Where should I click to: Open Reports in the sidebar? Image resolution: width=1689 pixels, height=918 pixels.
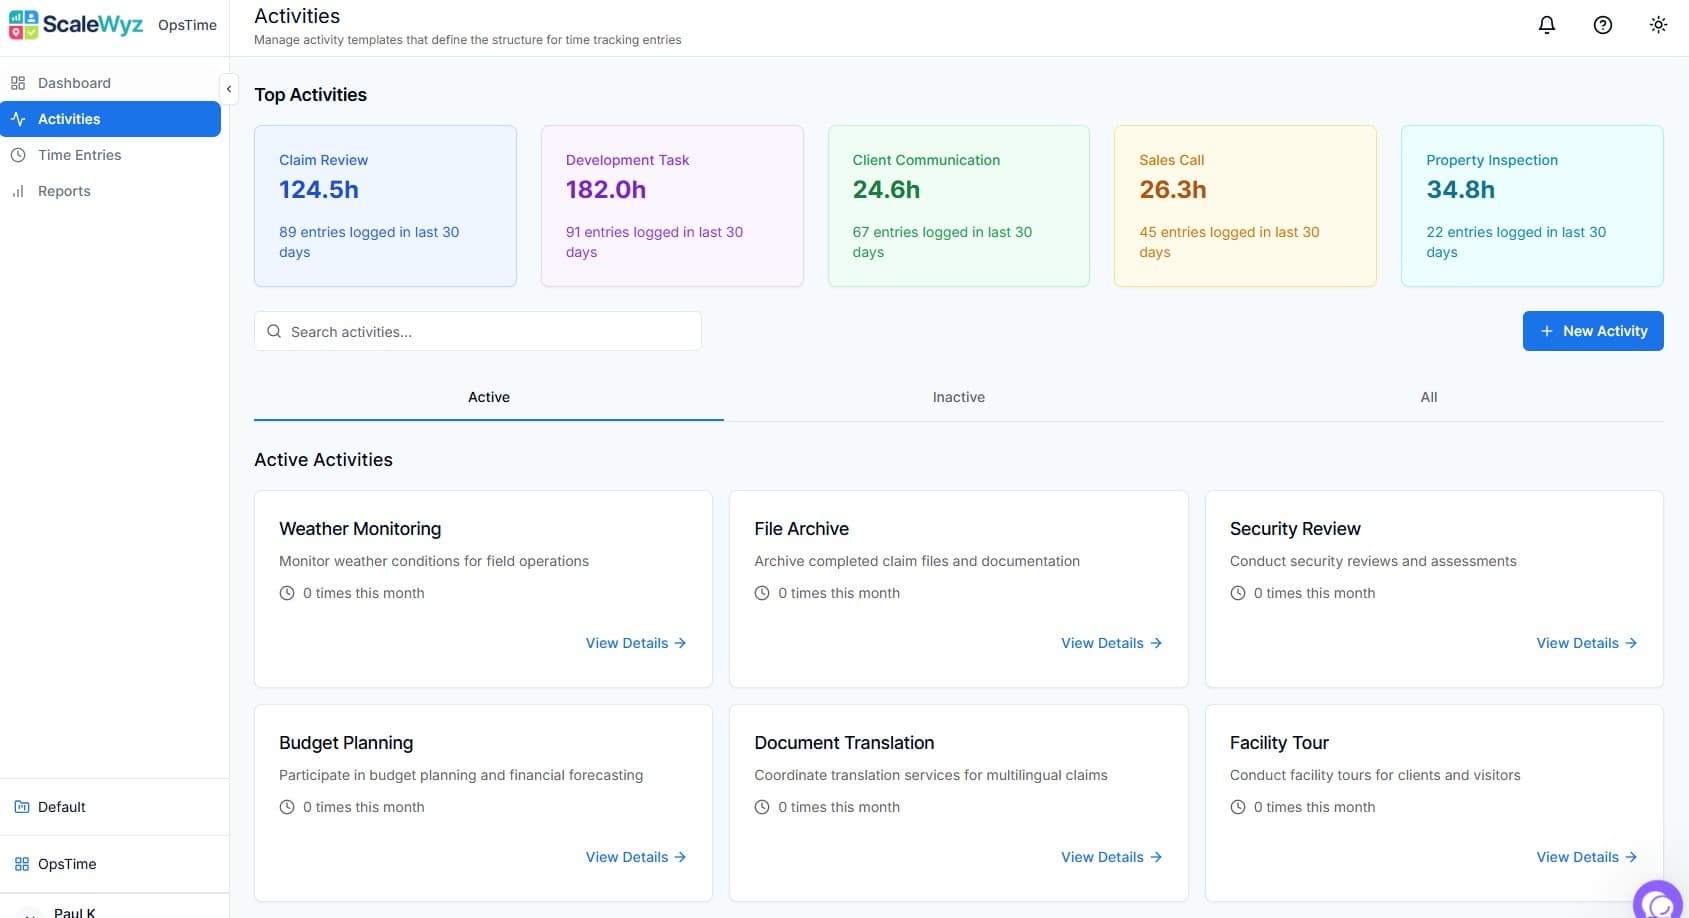click(64, 191)
